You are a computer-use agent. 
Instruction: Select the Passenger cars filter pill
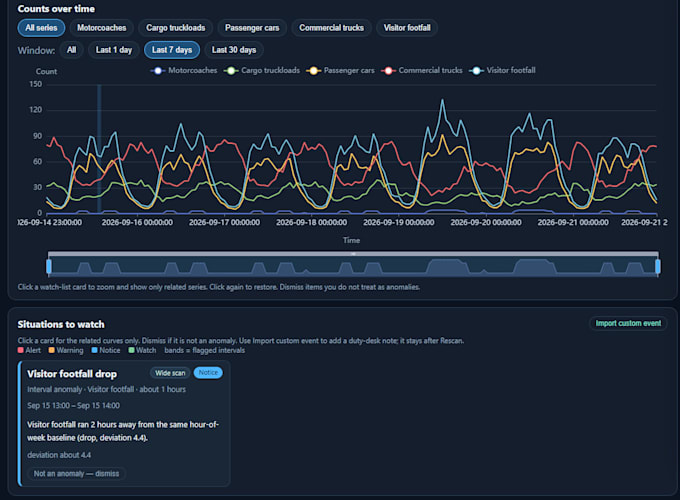(x=252, y=28)
